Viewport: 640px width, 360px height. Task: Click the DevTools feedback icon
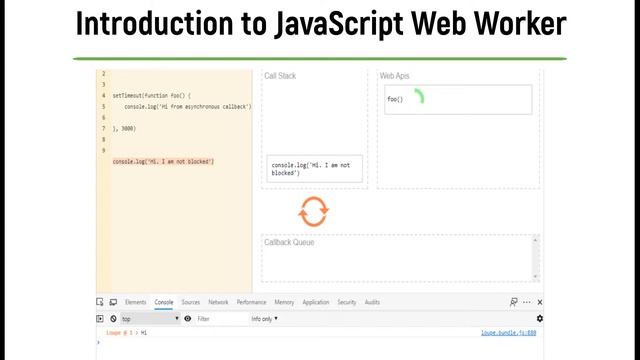[513, 302]
